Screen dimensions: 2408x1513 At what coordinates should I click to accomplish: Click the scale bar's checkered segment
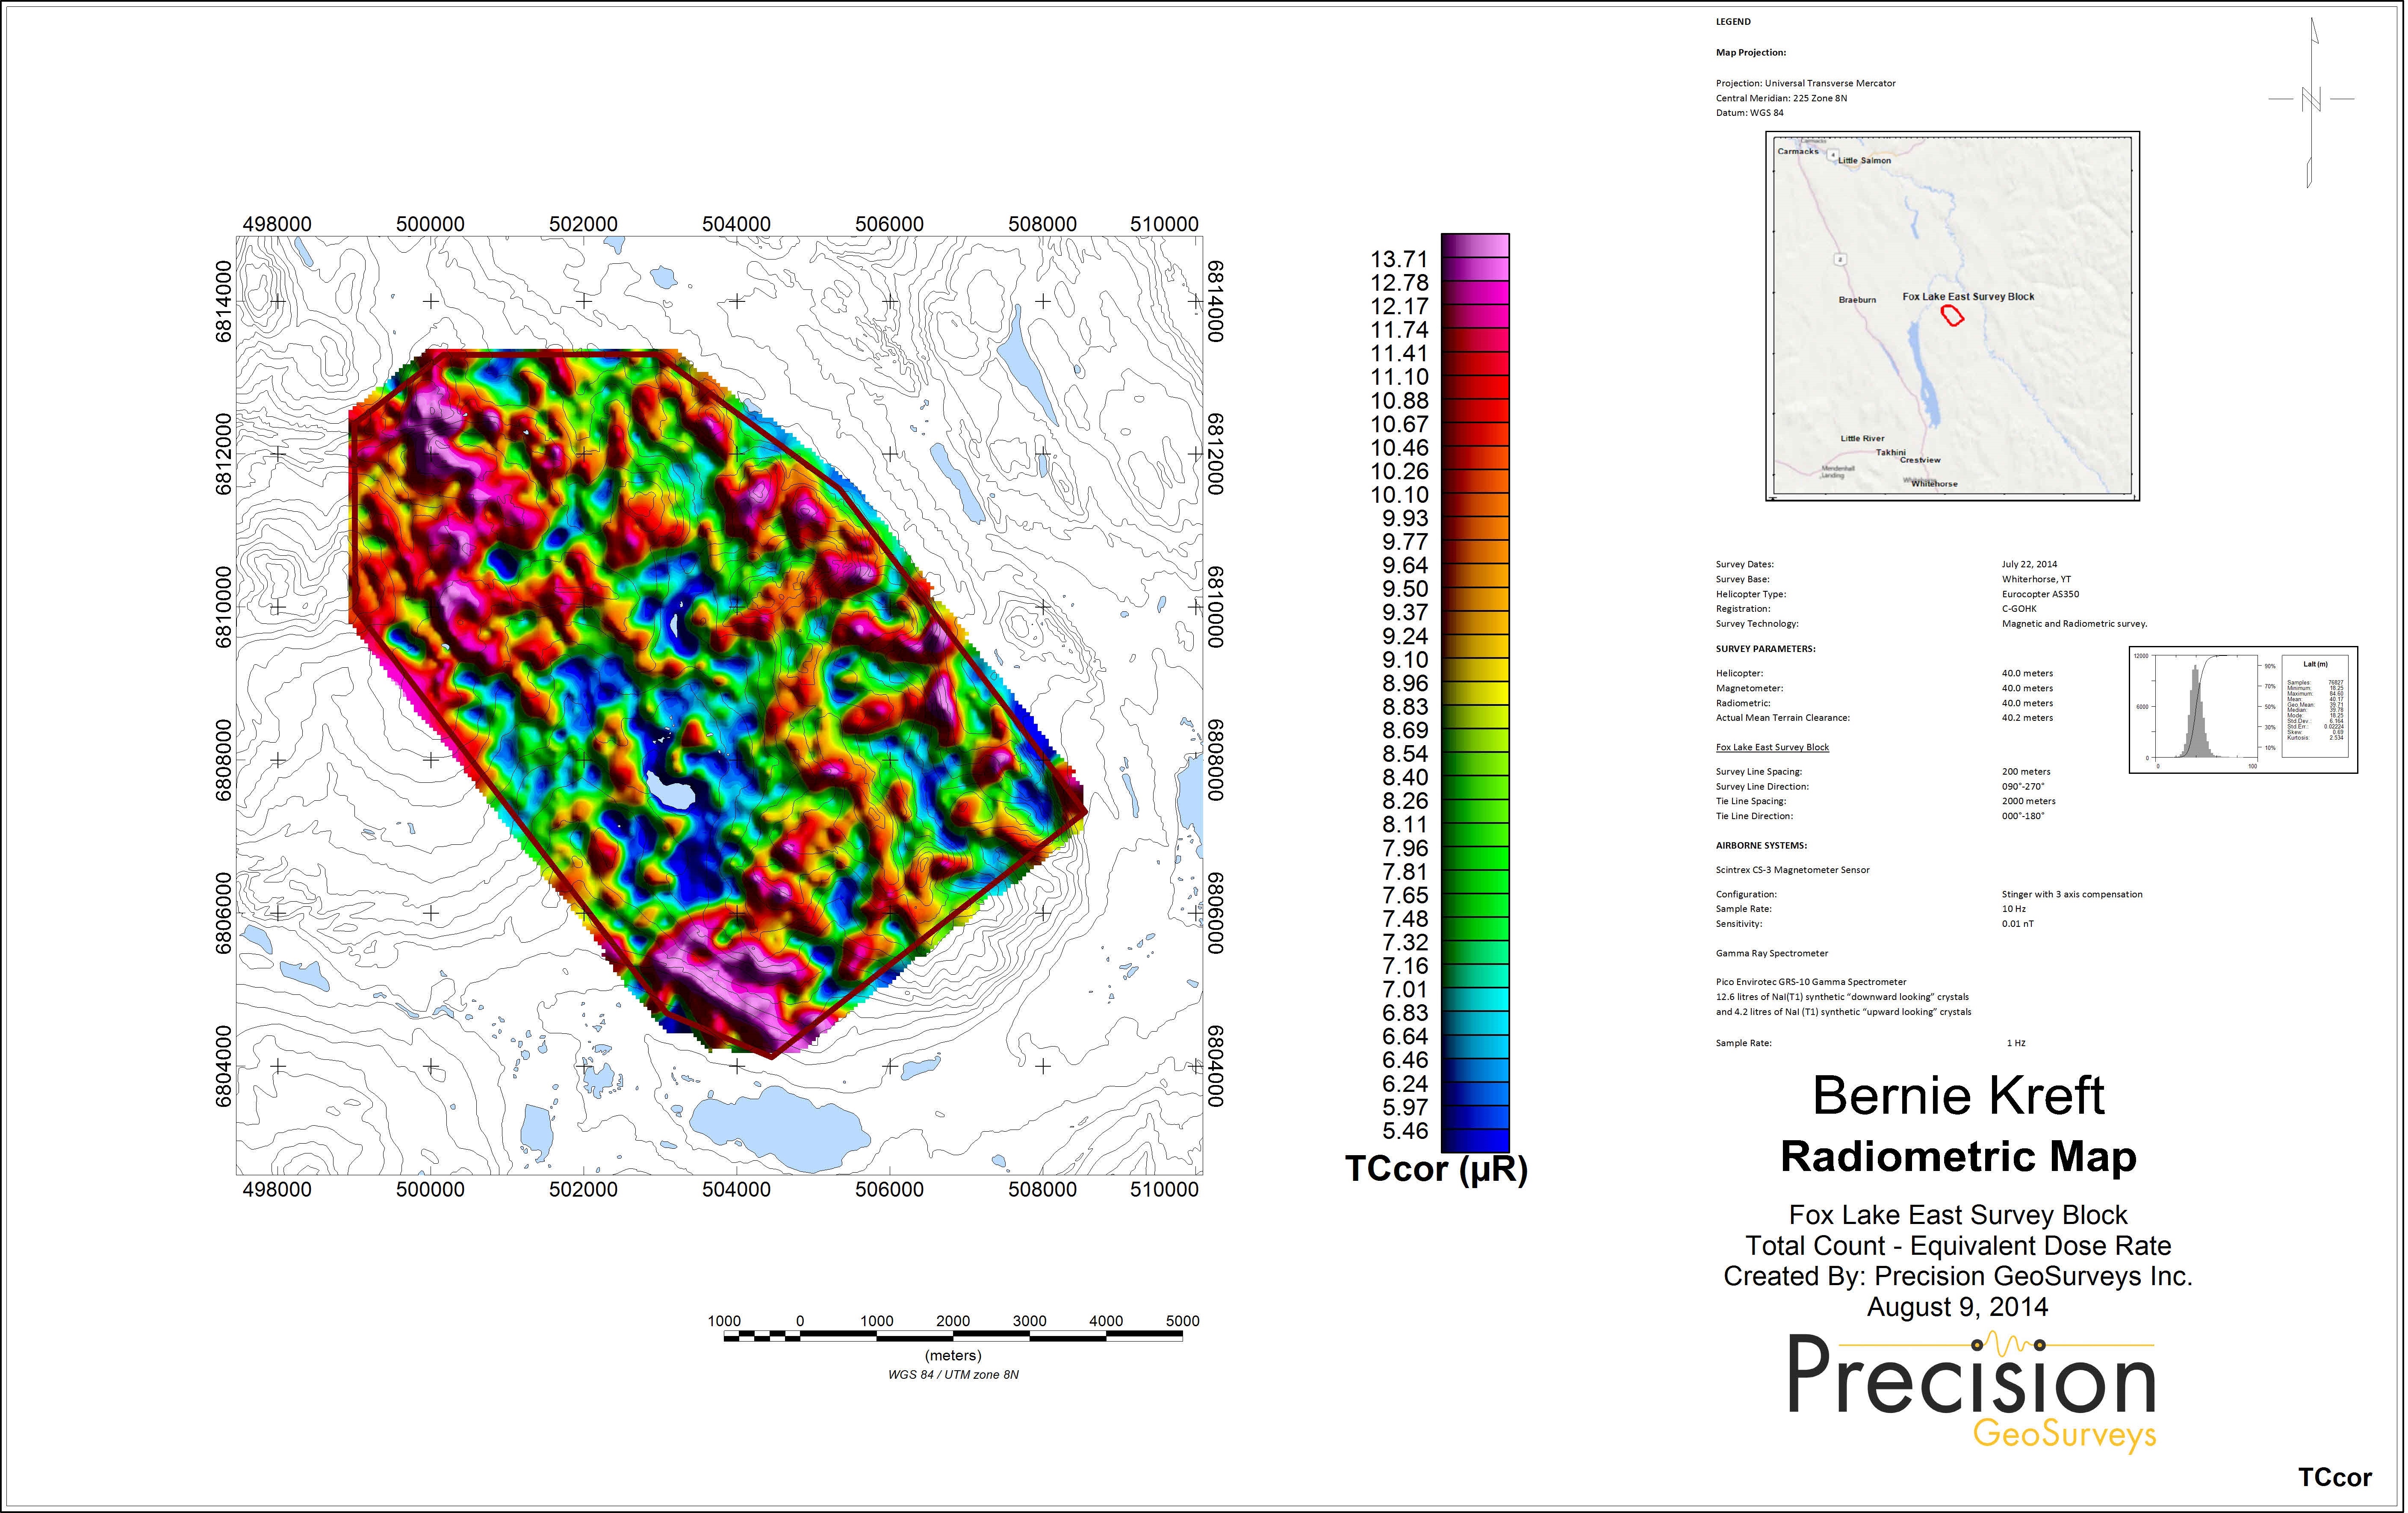[x=762, y=1336]
